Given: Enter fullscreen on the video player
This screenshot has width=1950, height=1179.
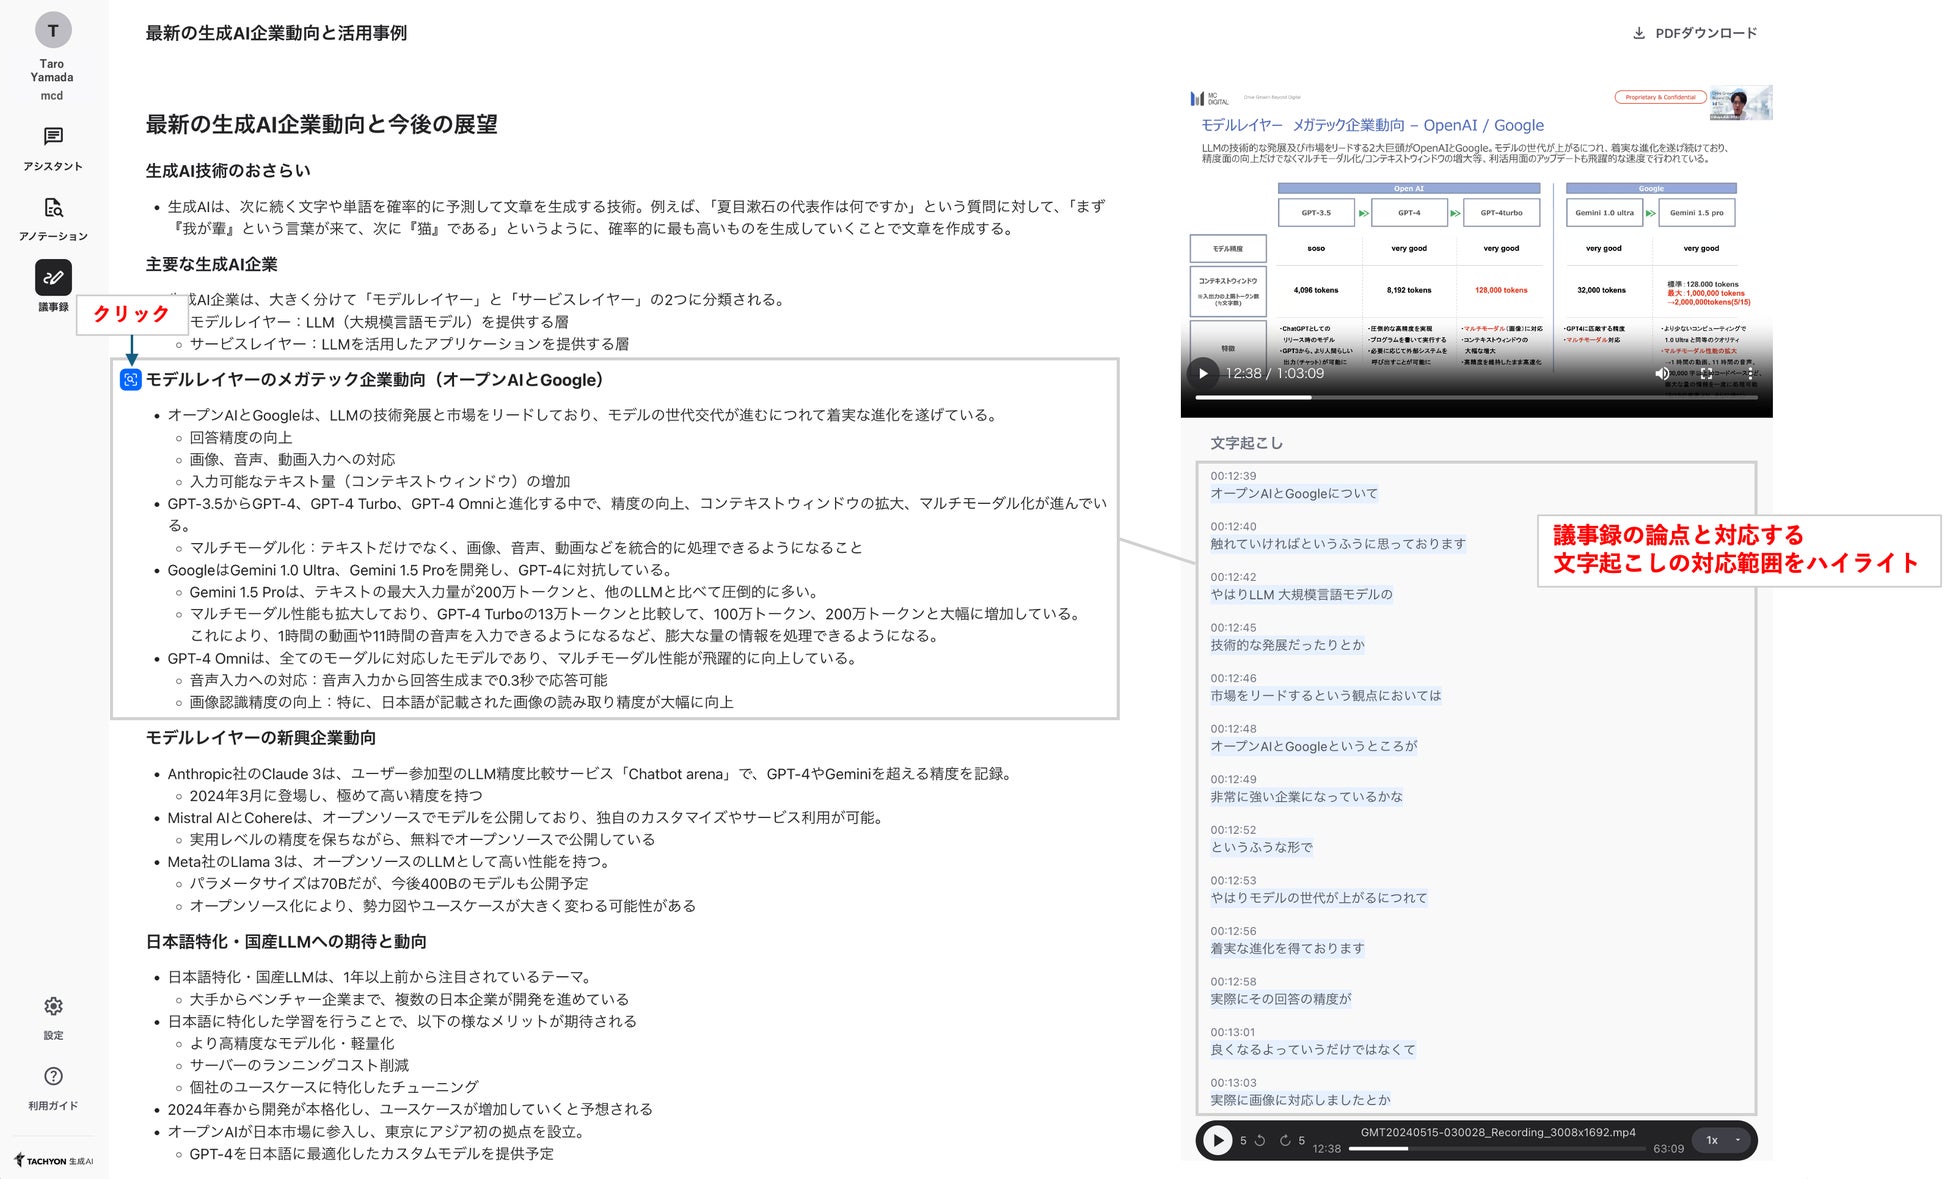Looking at the screenshot, I should pyautogui.click(x=1706, y=373).
